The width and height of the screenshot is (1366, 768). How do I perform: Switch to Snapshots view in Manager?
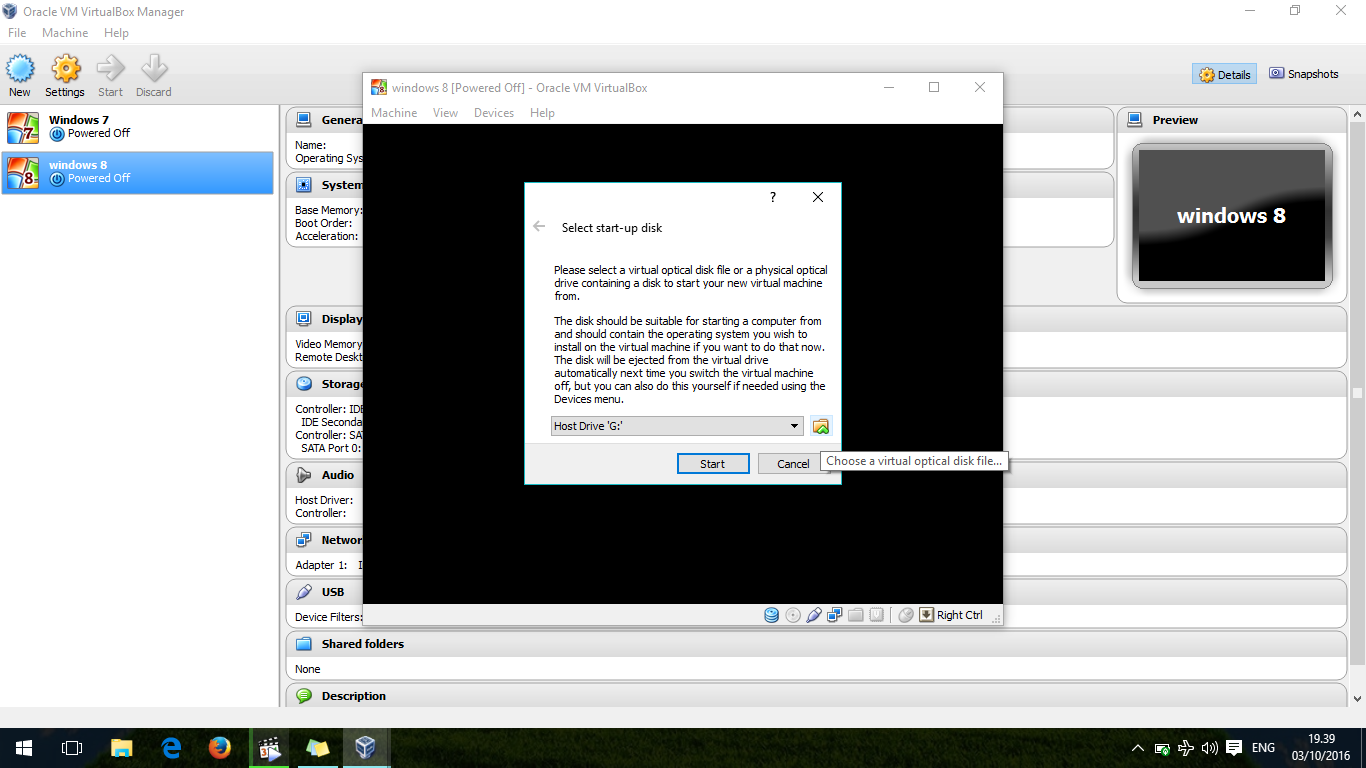1304,74
